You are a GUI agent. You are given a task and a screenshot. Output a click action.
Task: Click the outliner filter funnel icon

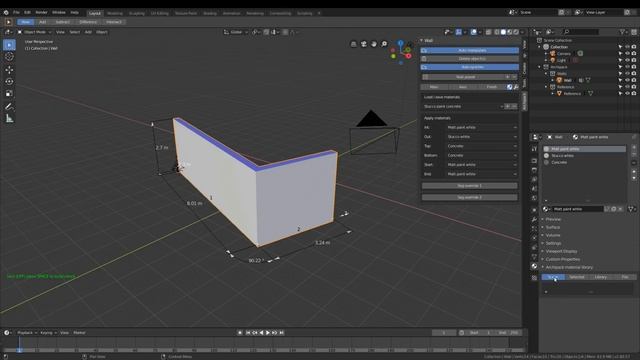622,32
